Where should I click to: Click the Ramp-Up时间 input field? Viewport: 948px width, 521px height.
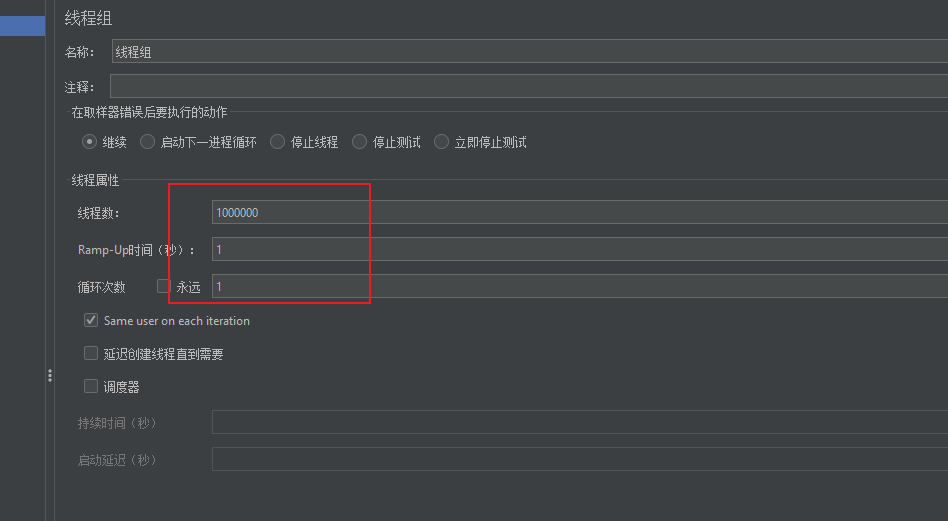click(578, 249)
